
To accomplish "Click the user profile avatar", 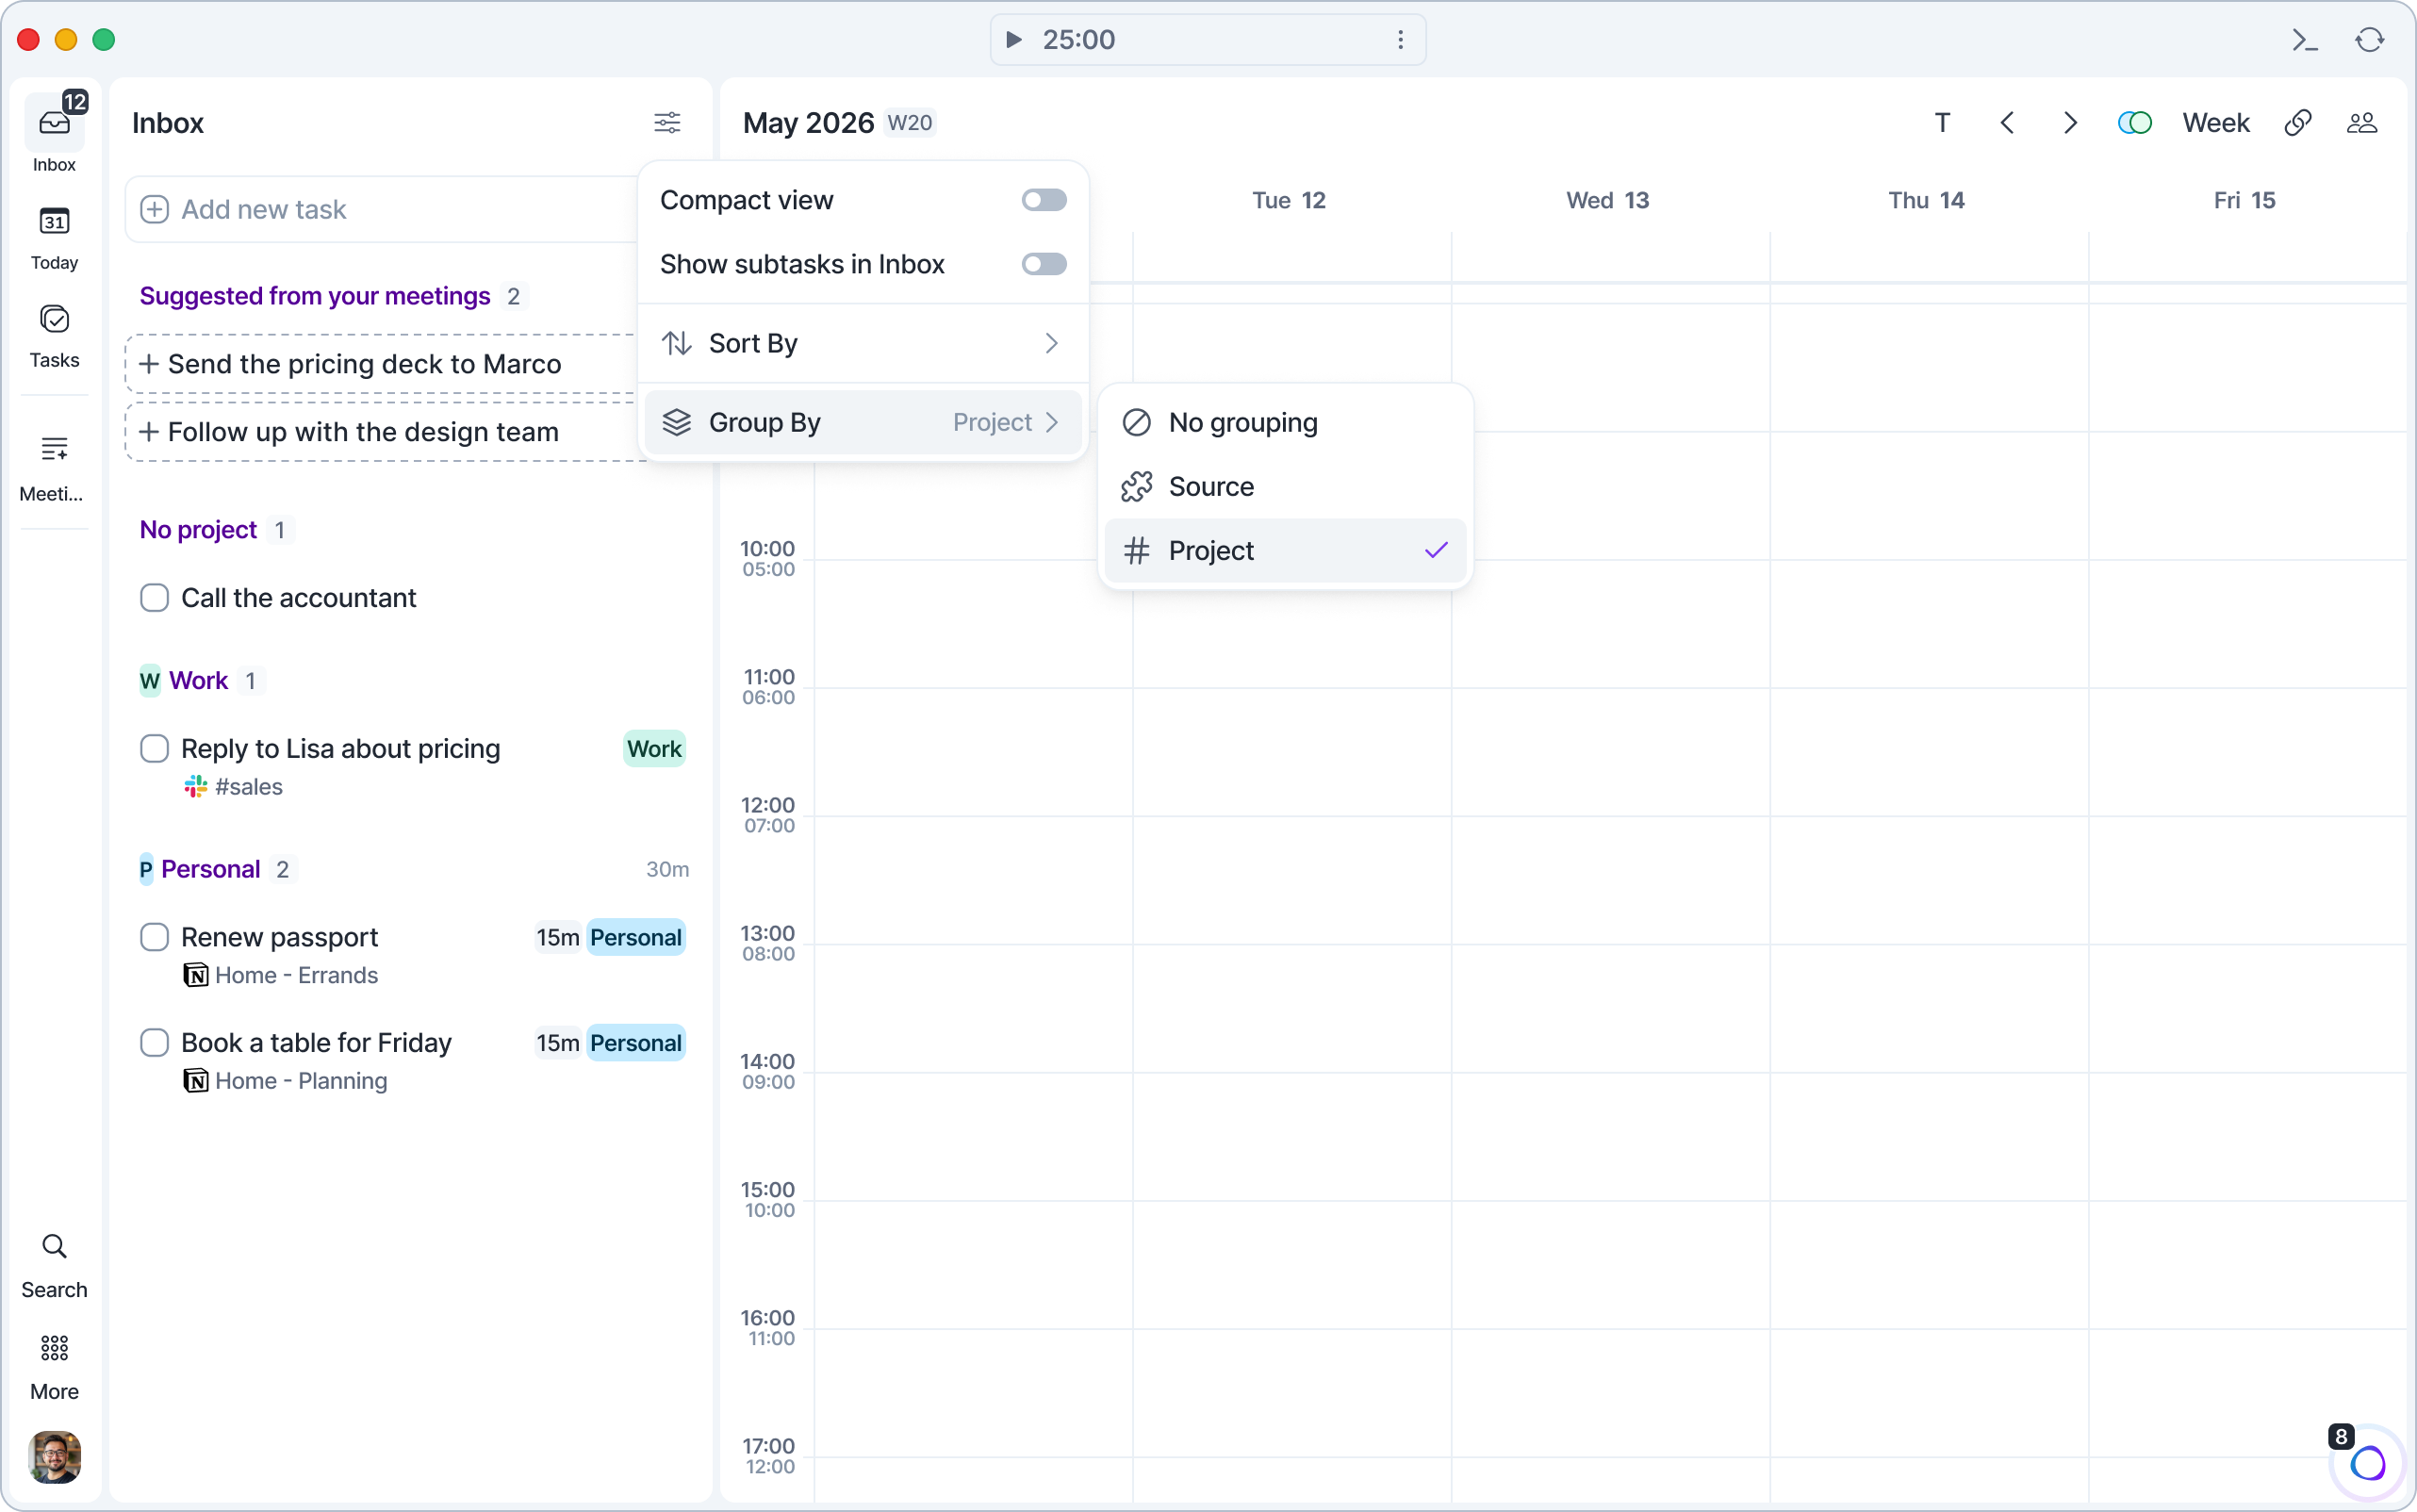I will click(54, 1456).
